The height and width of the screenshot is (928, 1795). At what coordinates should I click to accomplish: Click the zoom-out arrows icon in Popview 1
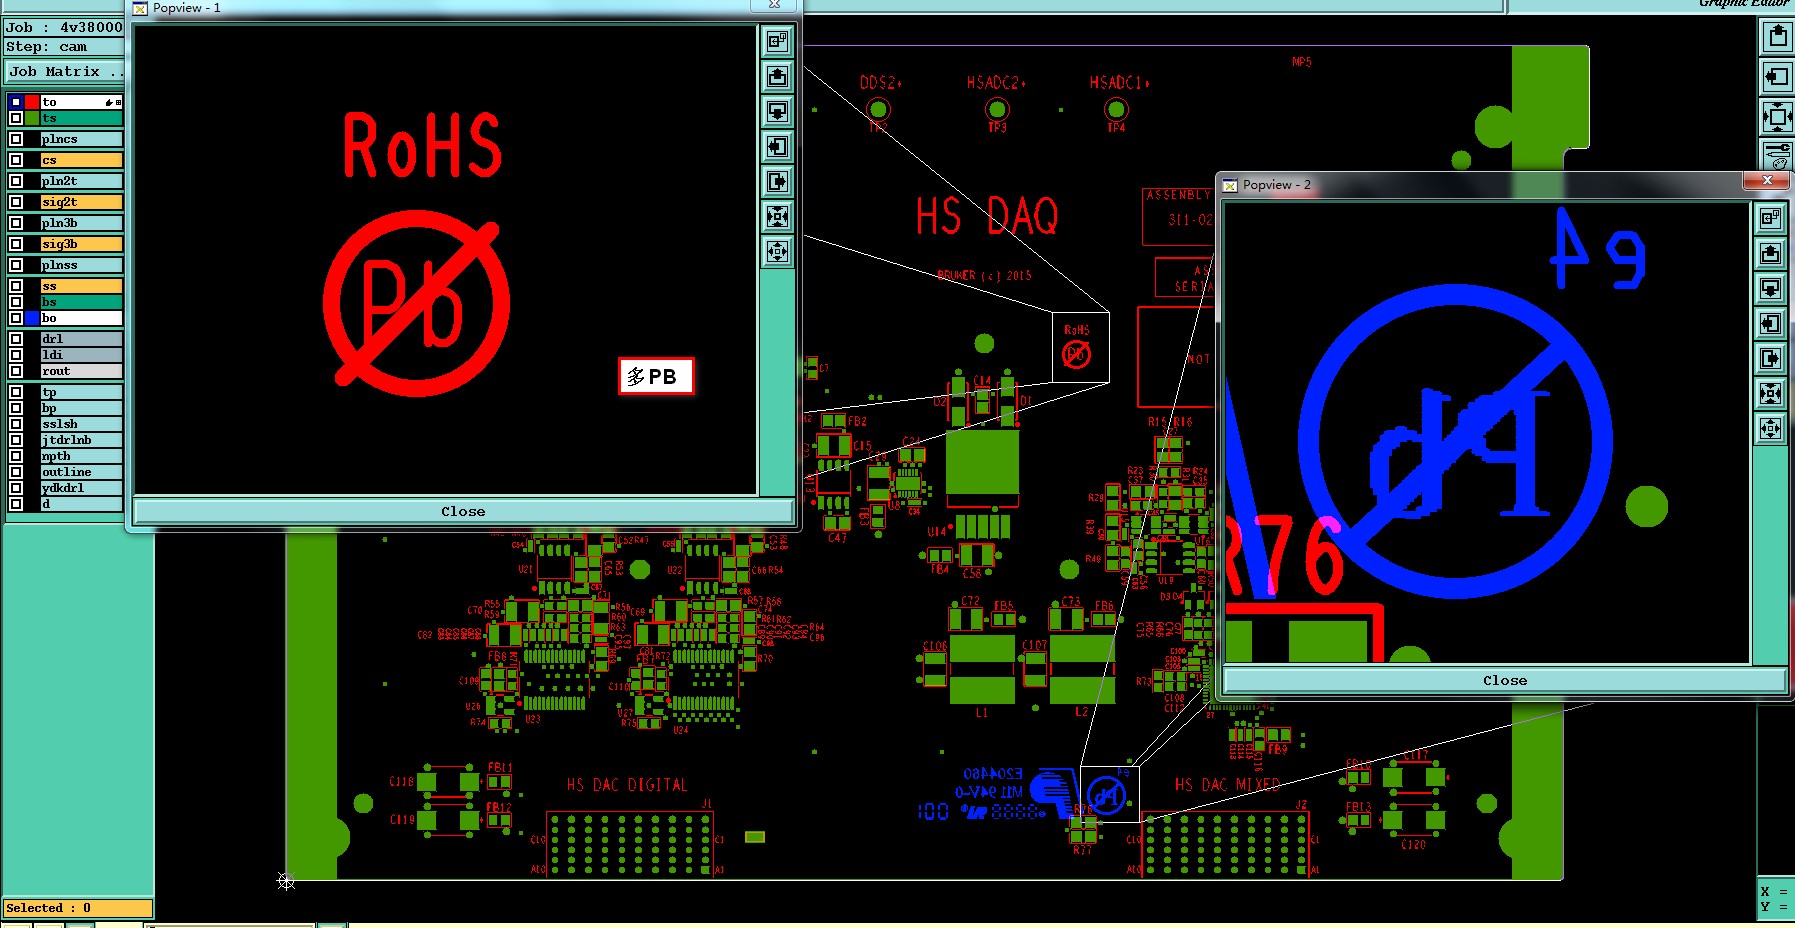(x=778, y=251)
